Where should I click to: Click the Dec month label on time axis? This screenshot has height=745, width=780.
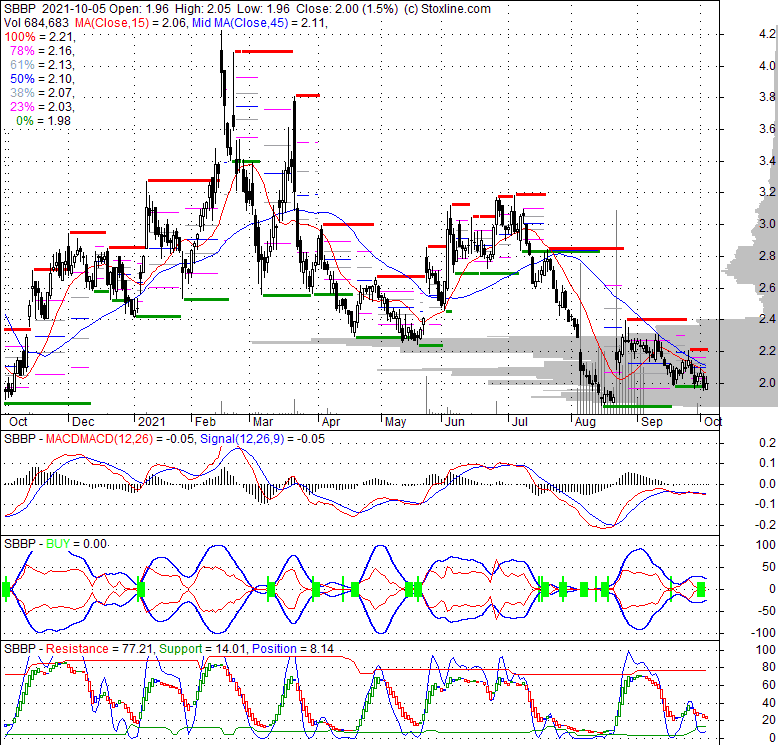coord(83,422)
